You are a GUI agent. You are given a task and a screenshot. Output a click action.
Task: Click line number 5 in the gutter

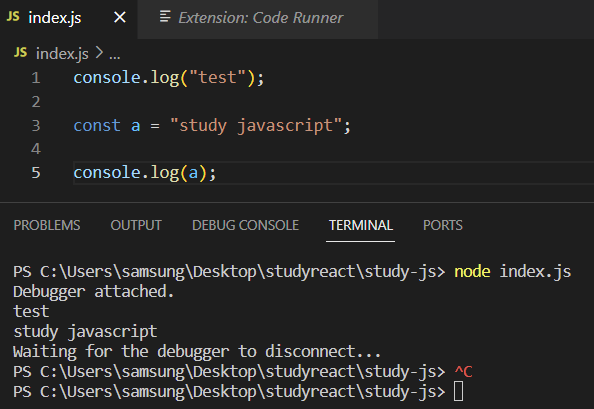tap(36, 173)
